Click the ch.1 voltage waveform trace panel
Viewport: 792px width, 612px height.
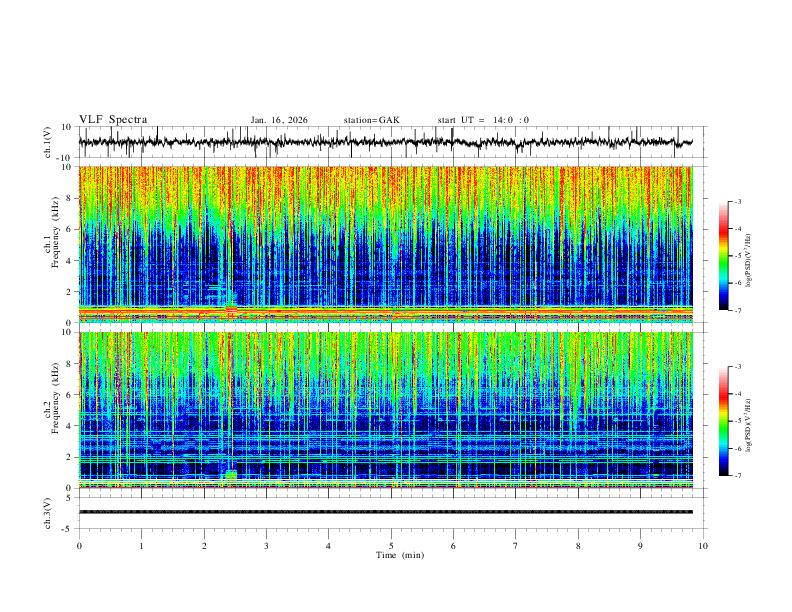pos(393,142)
